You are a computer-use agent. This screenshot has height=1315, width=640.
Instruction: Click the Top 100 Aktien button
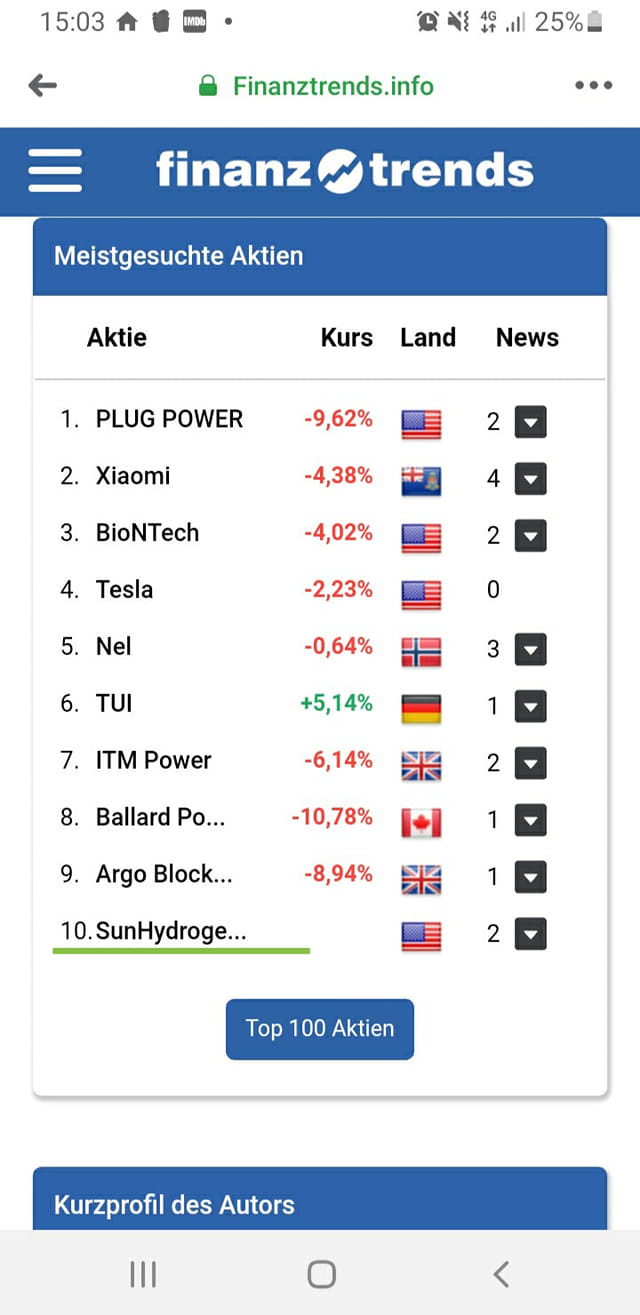coord(320,1028)
